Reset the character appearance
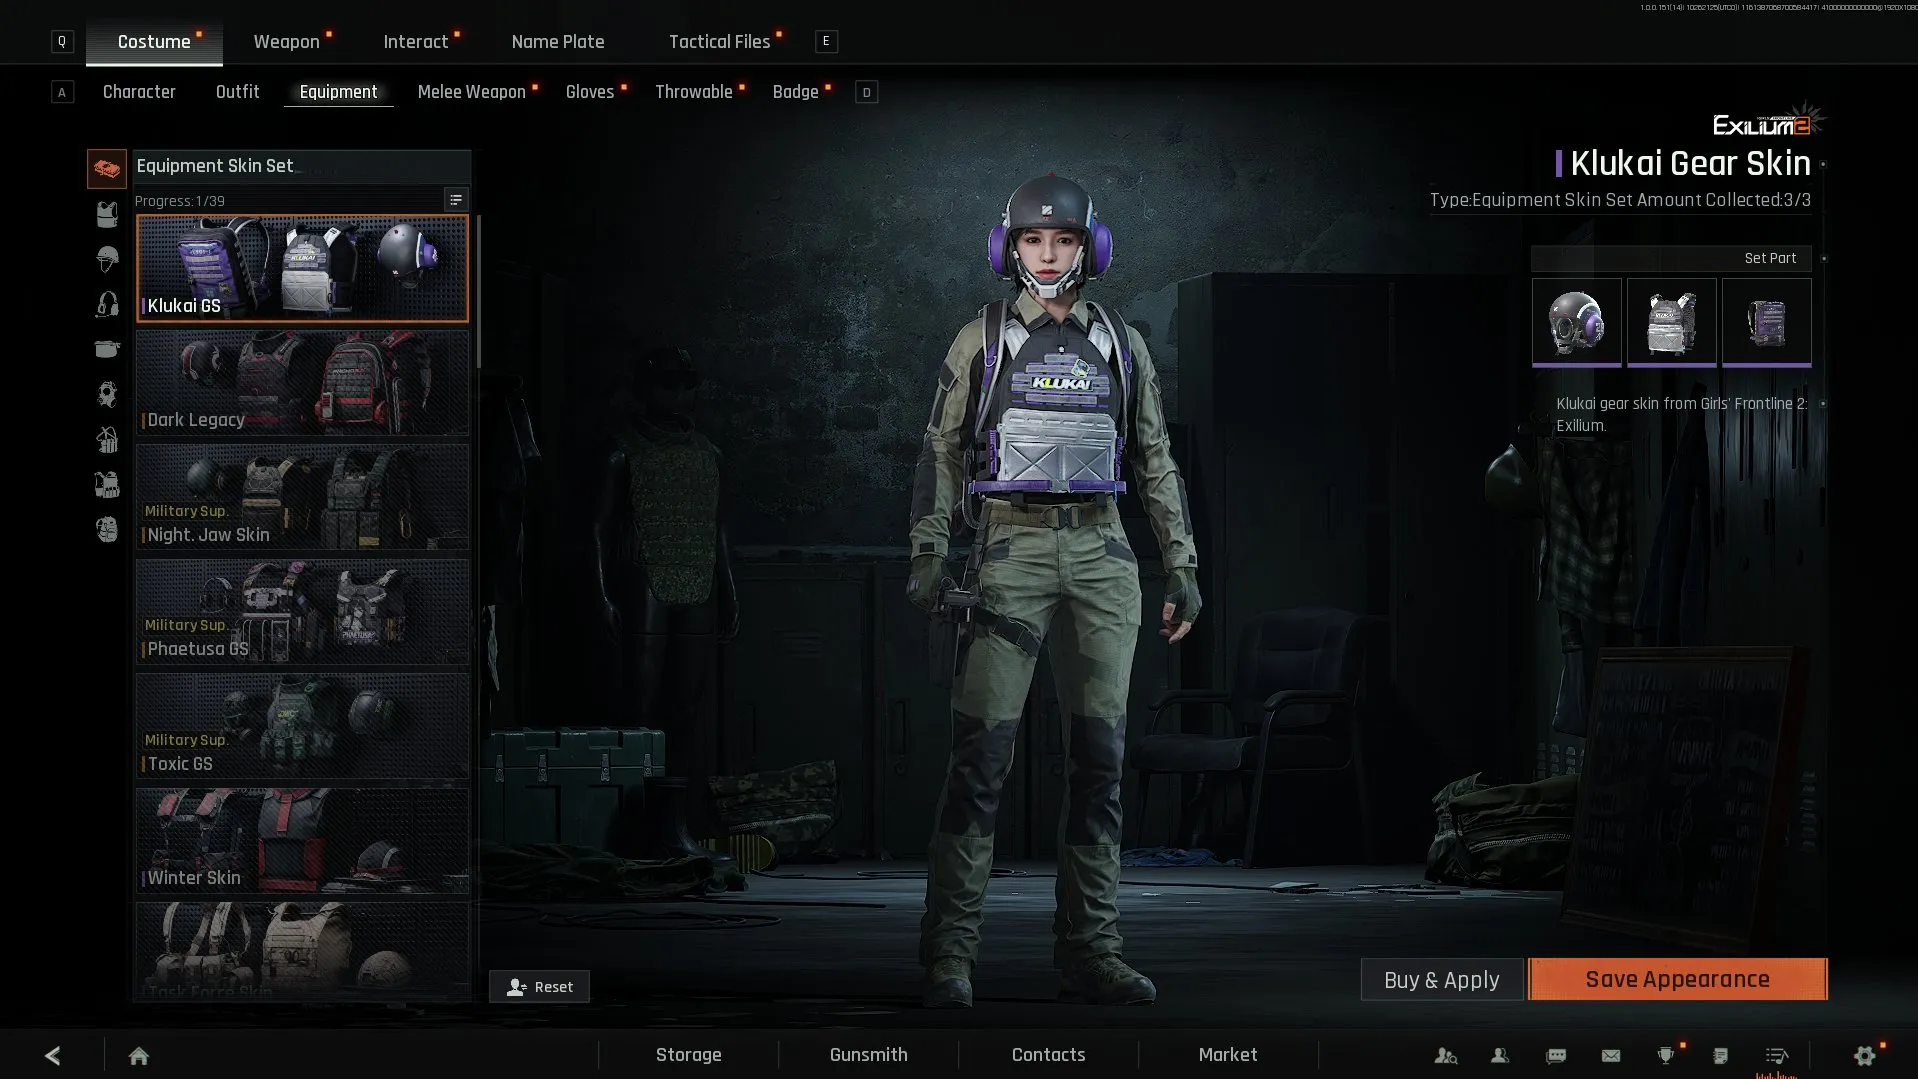 coord(539,986)
